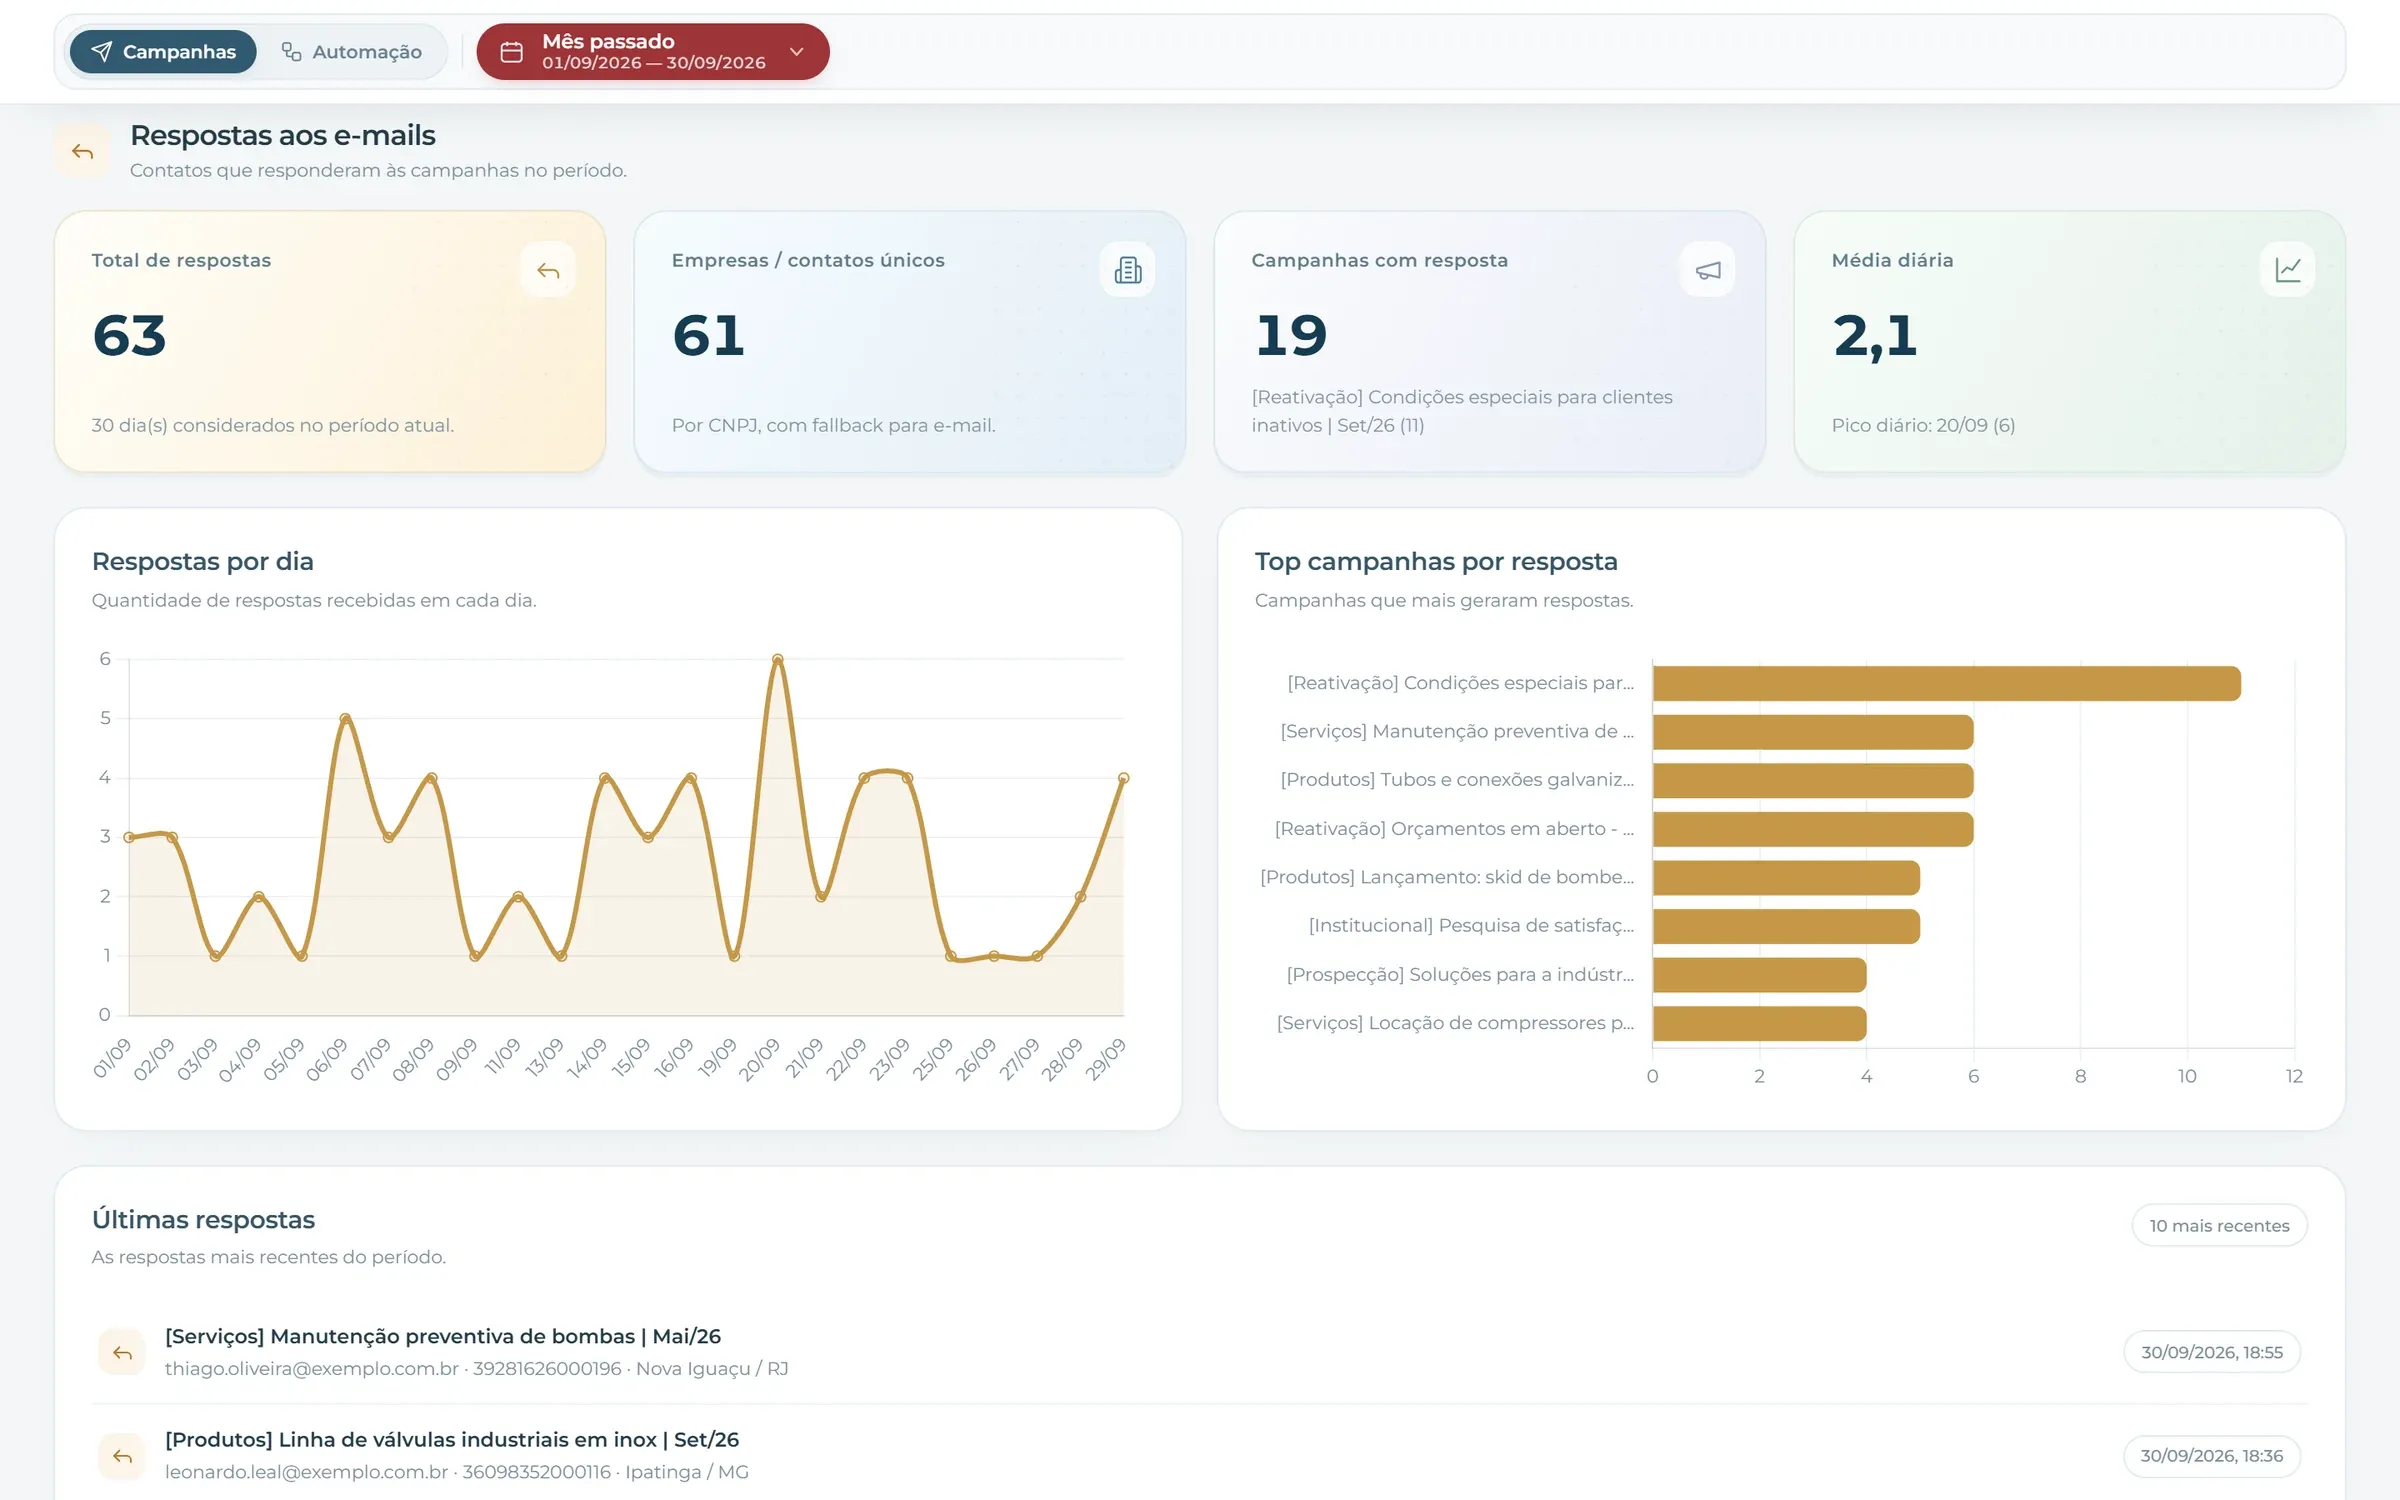Click the bar for Produtos Tubos e conexões
This screenshot has width=2400, height=1500.
pos(1813,781)
